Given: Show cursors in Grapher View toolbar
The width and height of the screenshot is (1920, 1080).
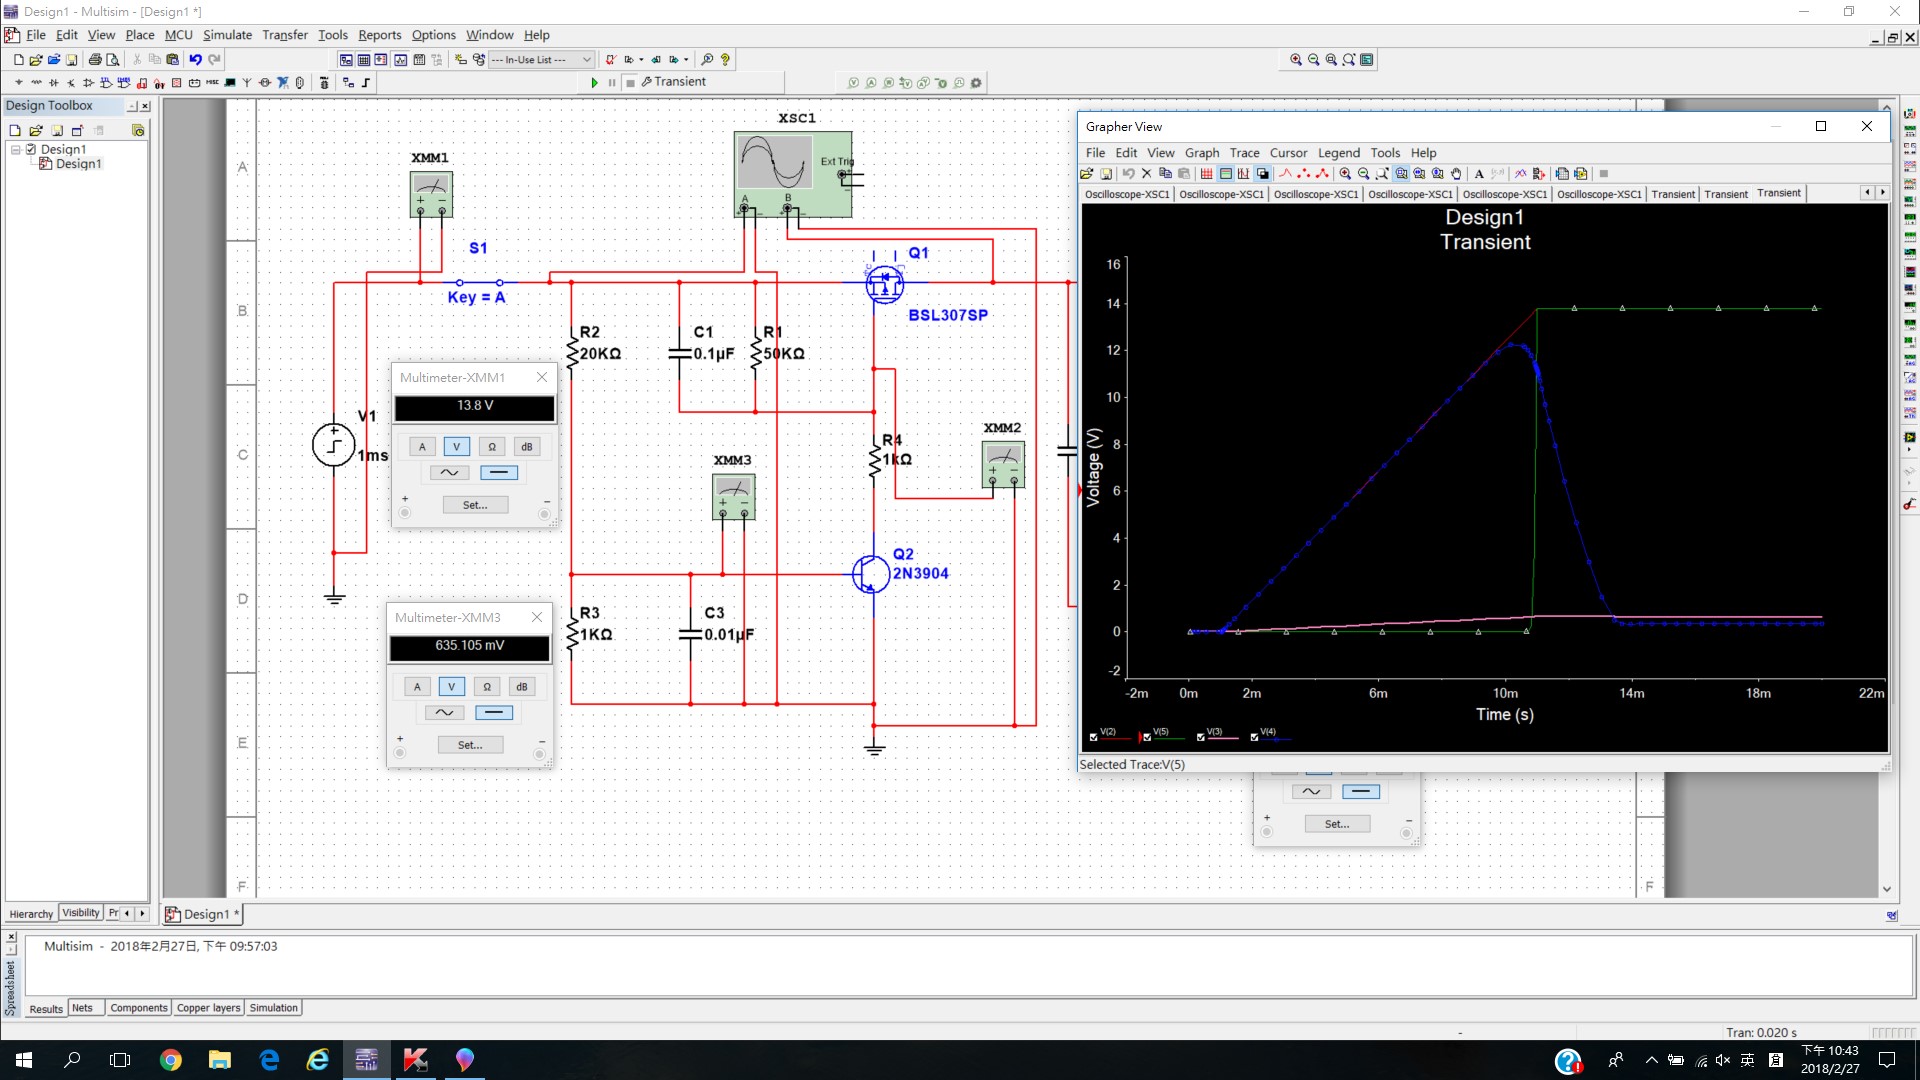Looking at the screenshot, I should tap(1243, 174).
